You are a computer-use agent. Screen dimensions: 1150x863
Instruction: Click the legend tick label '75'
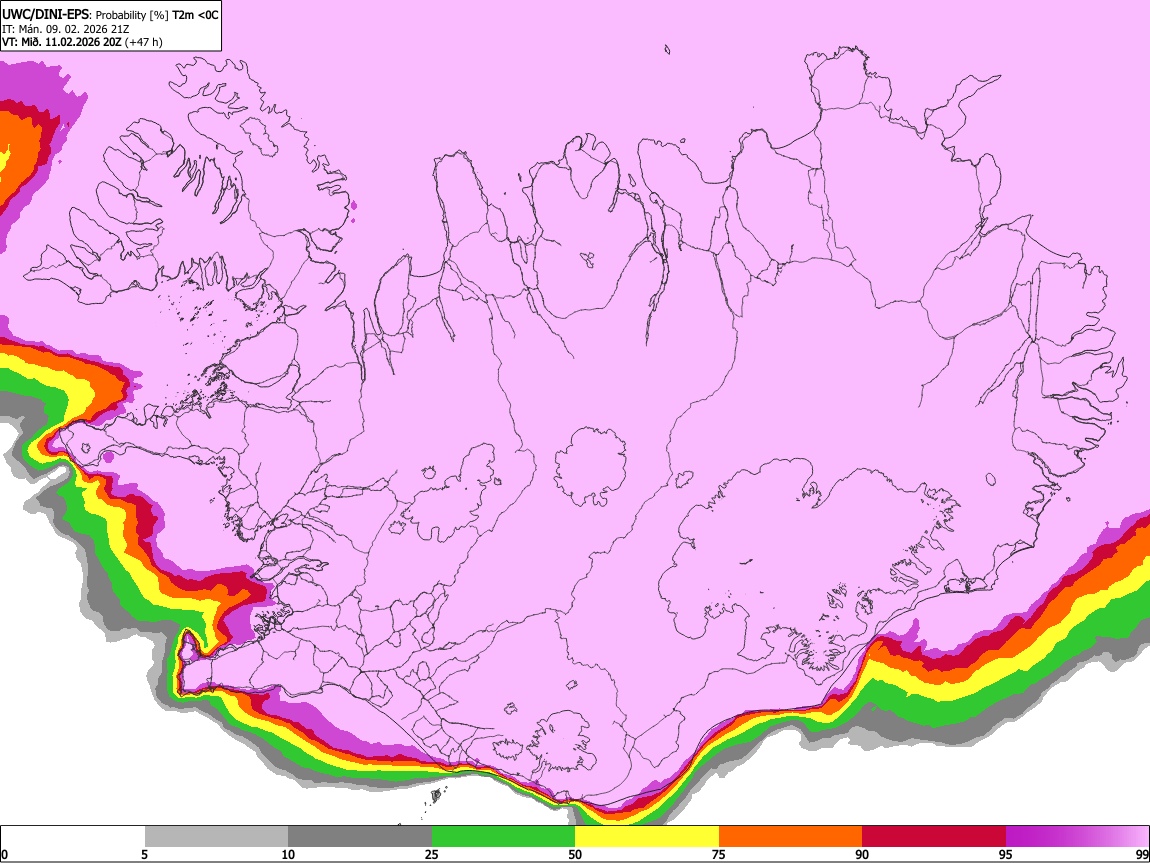point(719,854)
